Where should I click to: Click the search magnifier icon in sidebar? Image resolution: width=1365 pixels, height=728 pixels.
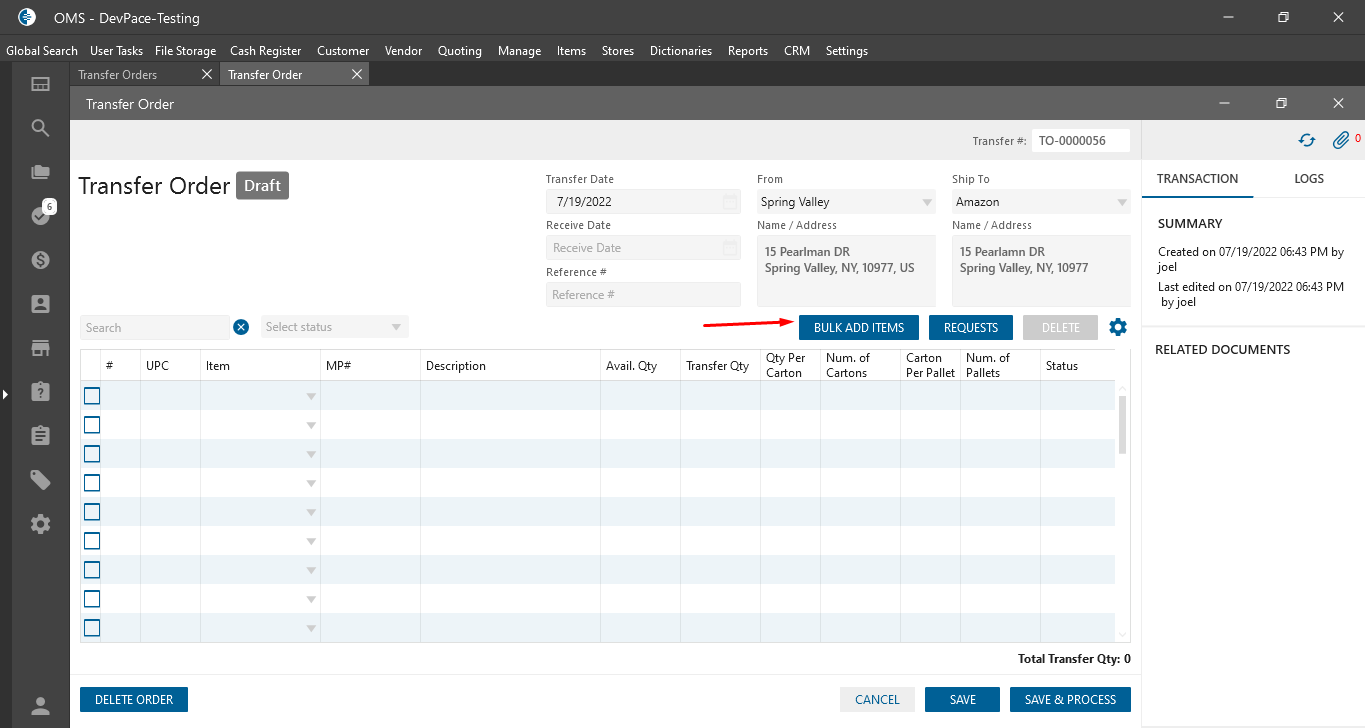(40, 128)
